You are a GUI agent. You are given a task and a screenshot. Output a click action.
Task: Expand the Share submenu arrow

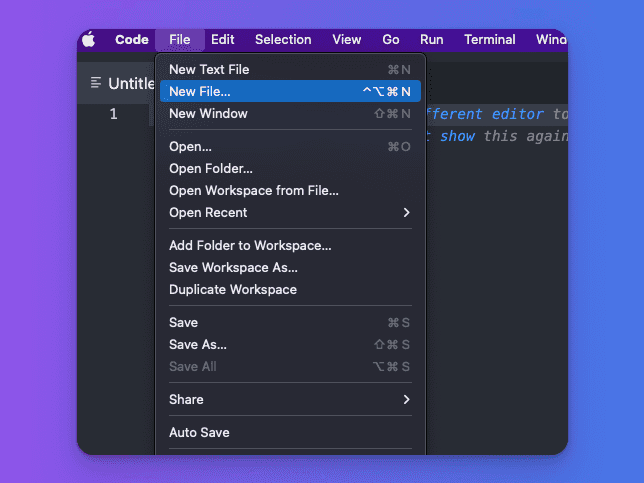406,399
